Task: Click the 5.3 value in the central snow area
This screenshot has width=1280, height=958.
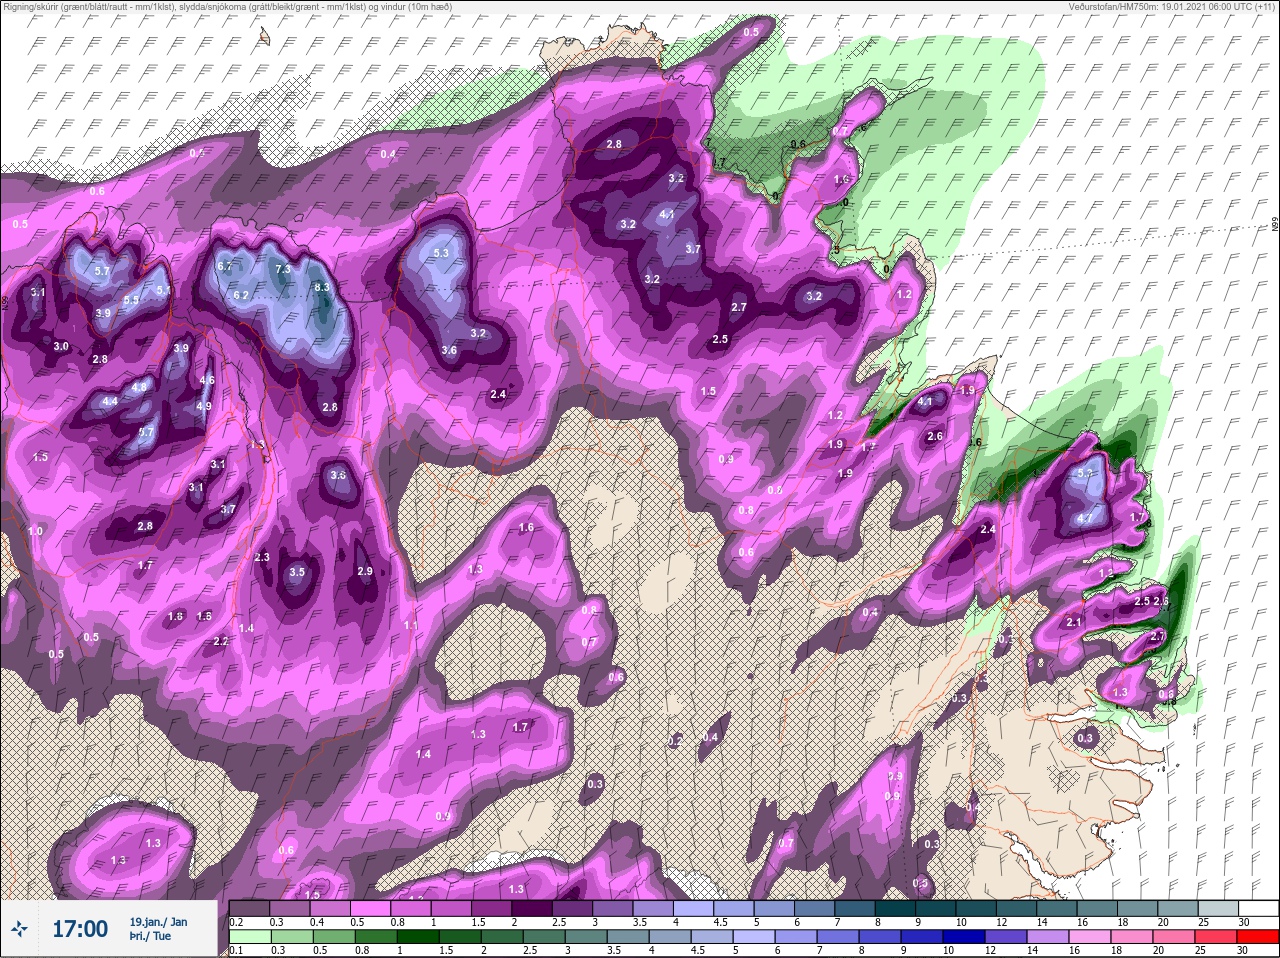Action: [442, 254]
